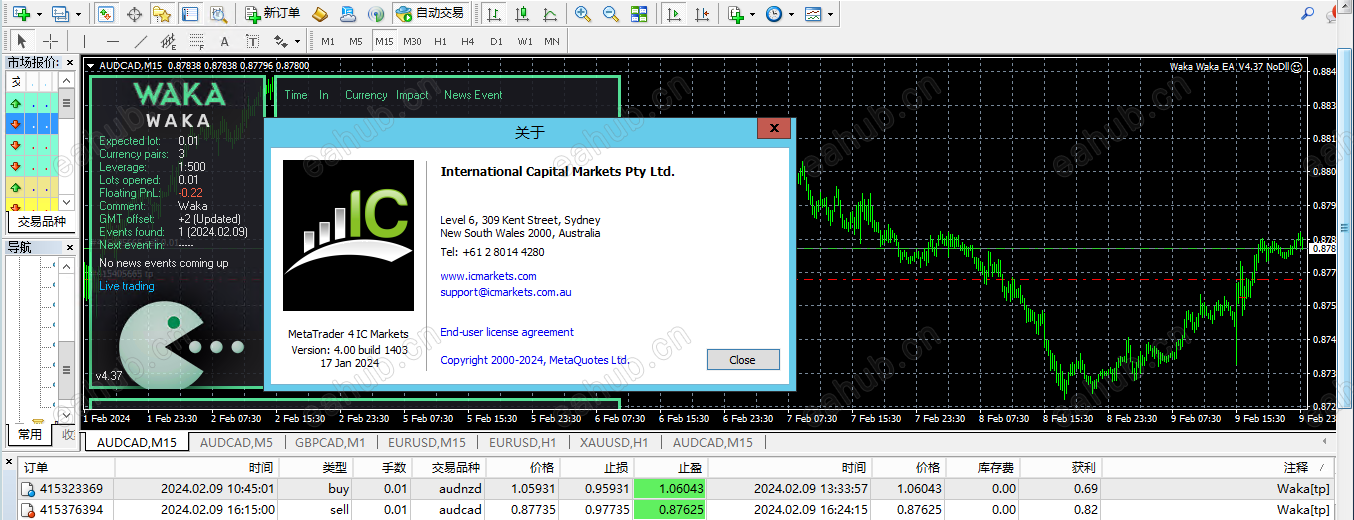
Task: Draw a vertical line tool
Action: [85, 41]
